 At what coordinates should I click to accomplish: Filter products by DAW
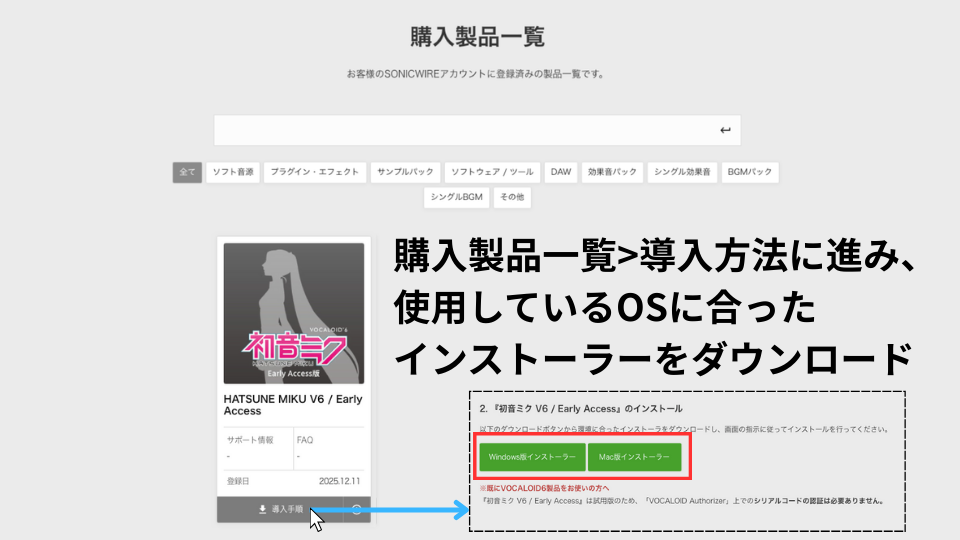point(561,172)
